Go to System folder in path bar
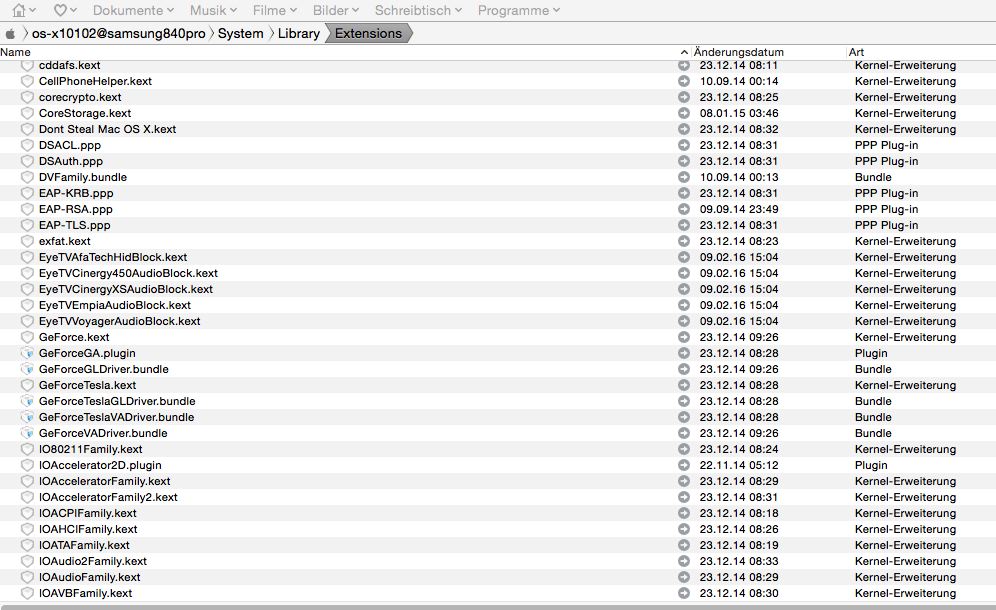Image resolution: width=996 pixels, height=610 pixels. coord(240,34)
